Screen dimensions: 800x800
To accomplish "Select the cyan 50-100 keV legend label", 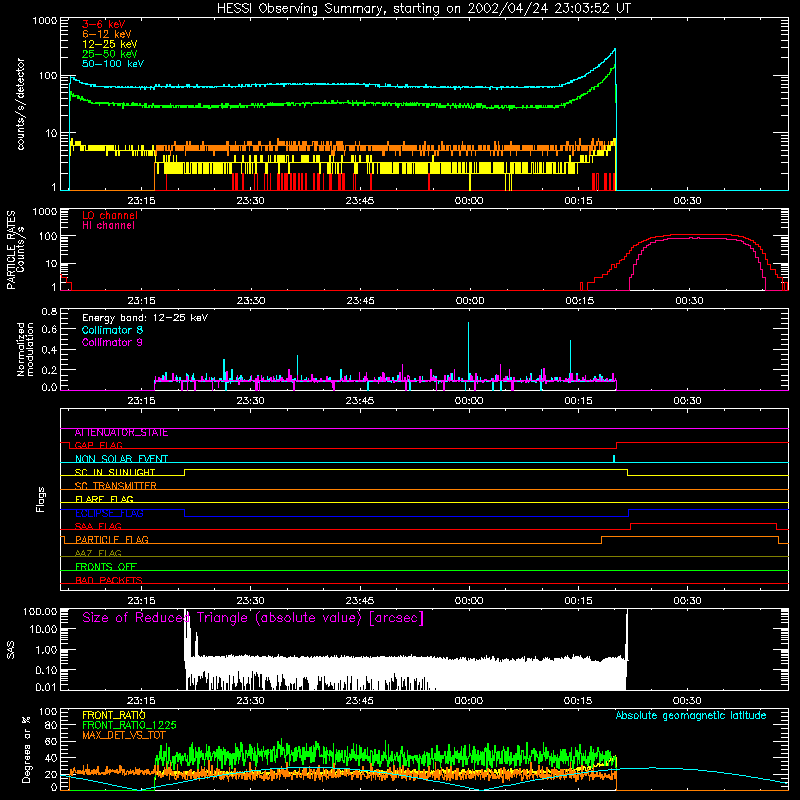I will coord(113,64).
